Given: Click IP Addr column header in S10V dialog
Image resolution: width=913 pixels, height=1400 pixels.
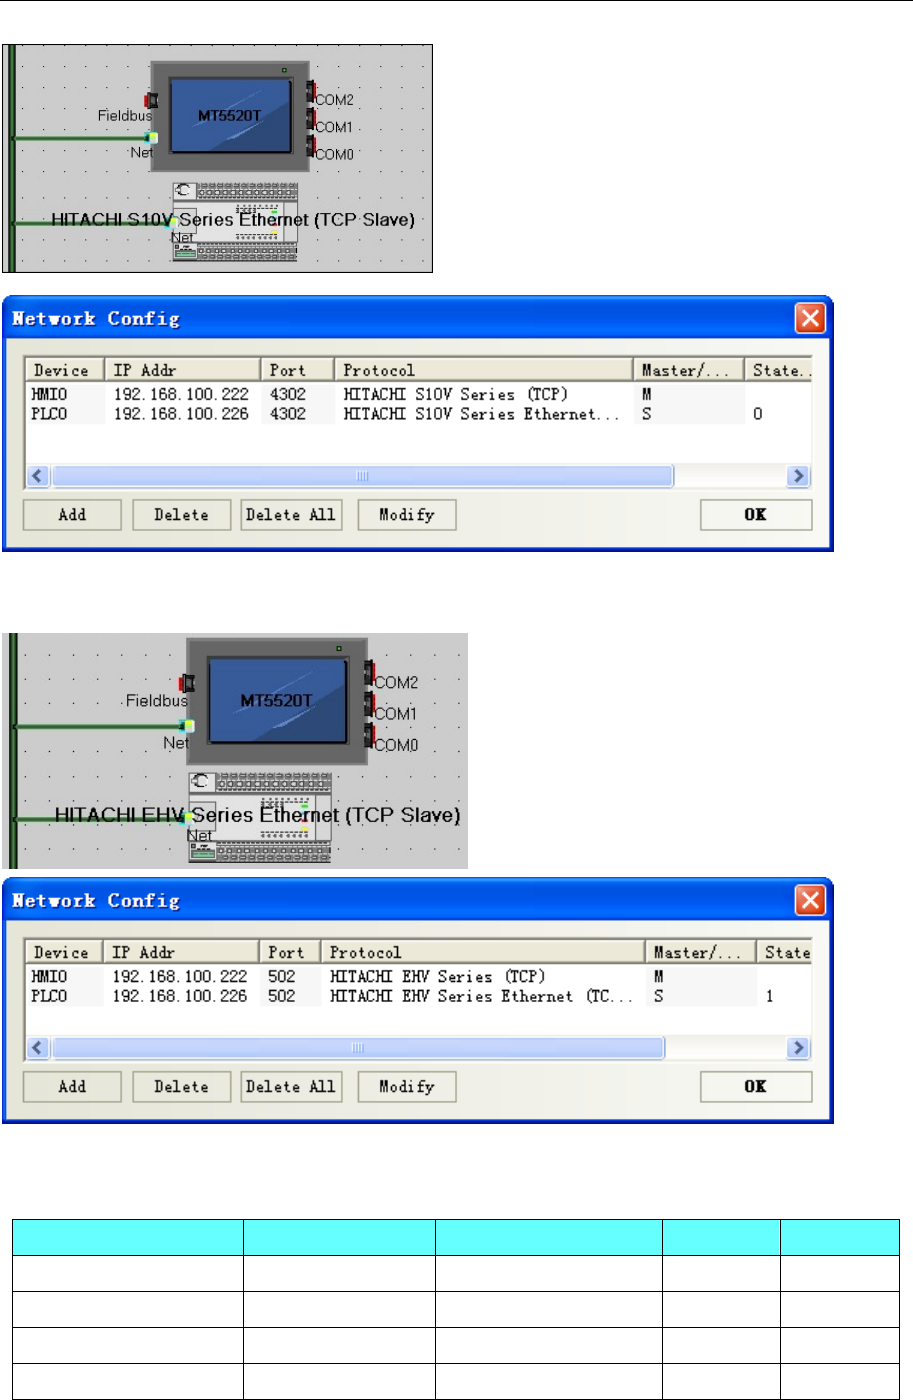Looking at the screenshot, I should tap(183, 370).
